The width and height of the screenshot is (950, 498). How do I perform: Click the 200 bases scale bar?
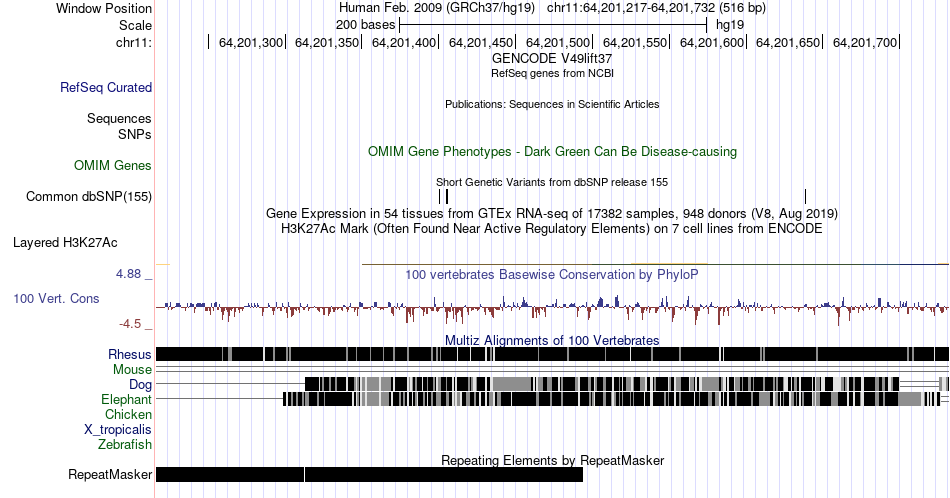click(x=553, y=25)
